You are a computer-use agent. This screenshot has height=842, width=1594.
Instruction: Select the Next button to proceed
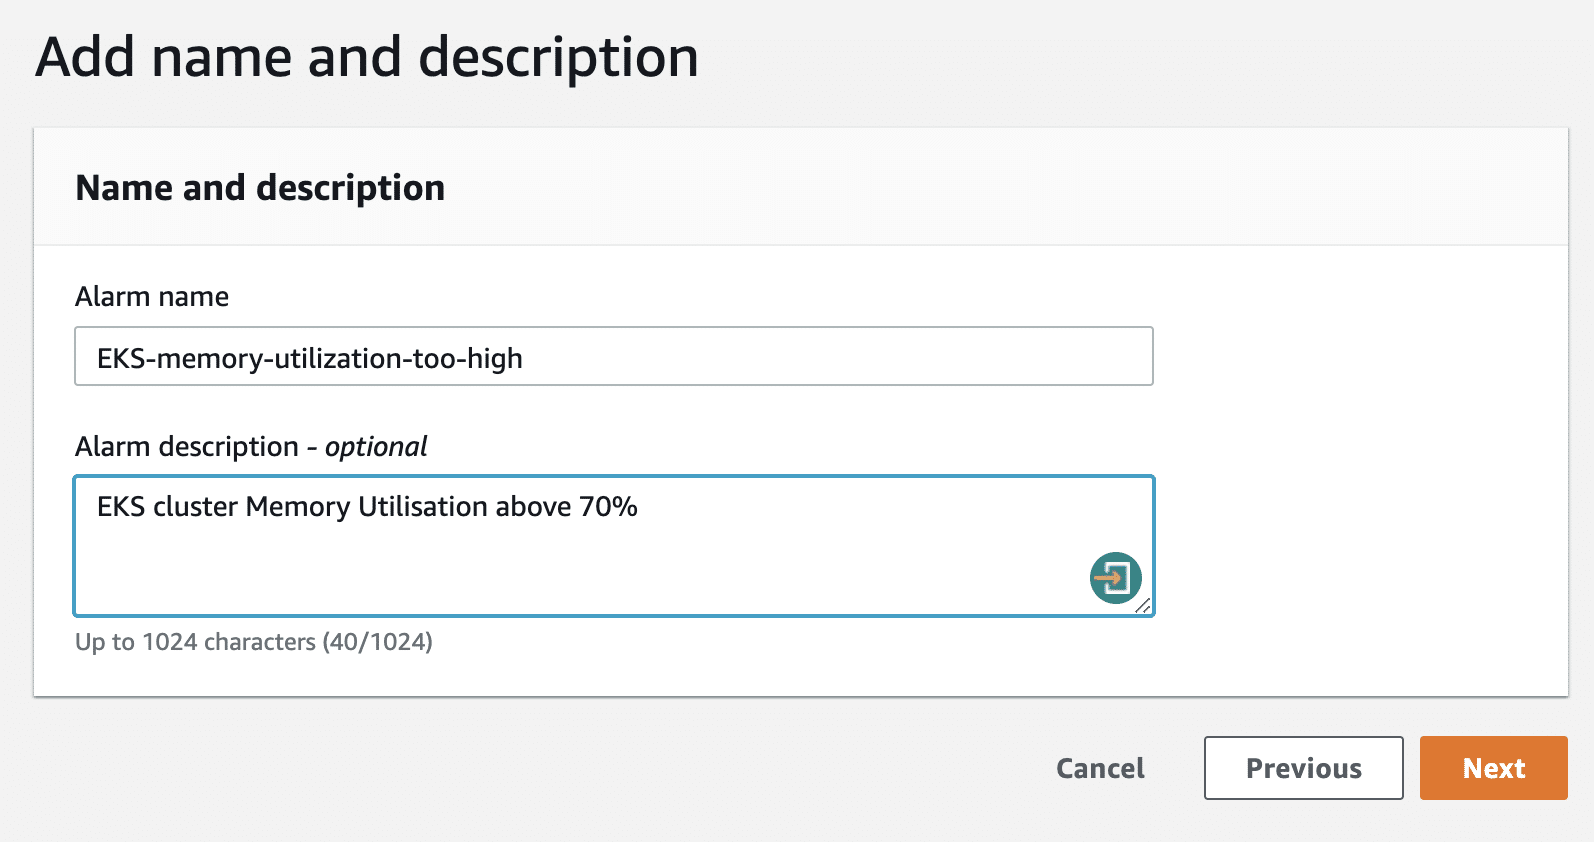pyautogui.click(x=1493, y=768)
